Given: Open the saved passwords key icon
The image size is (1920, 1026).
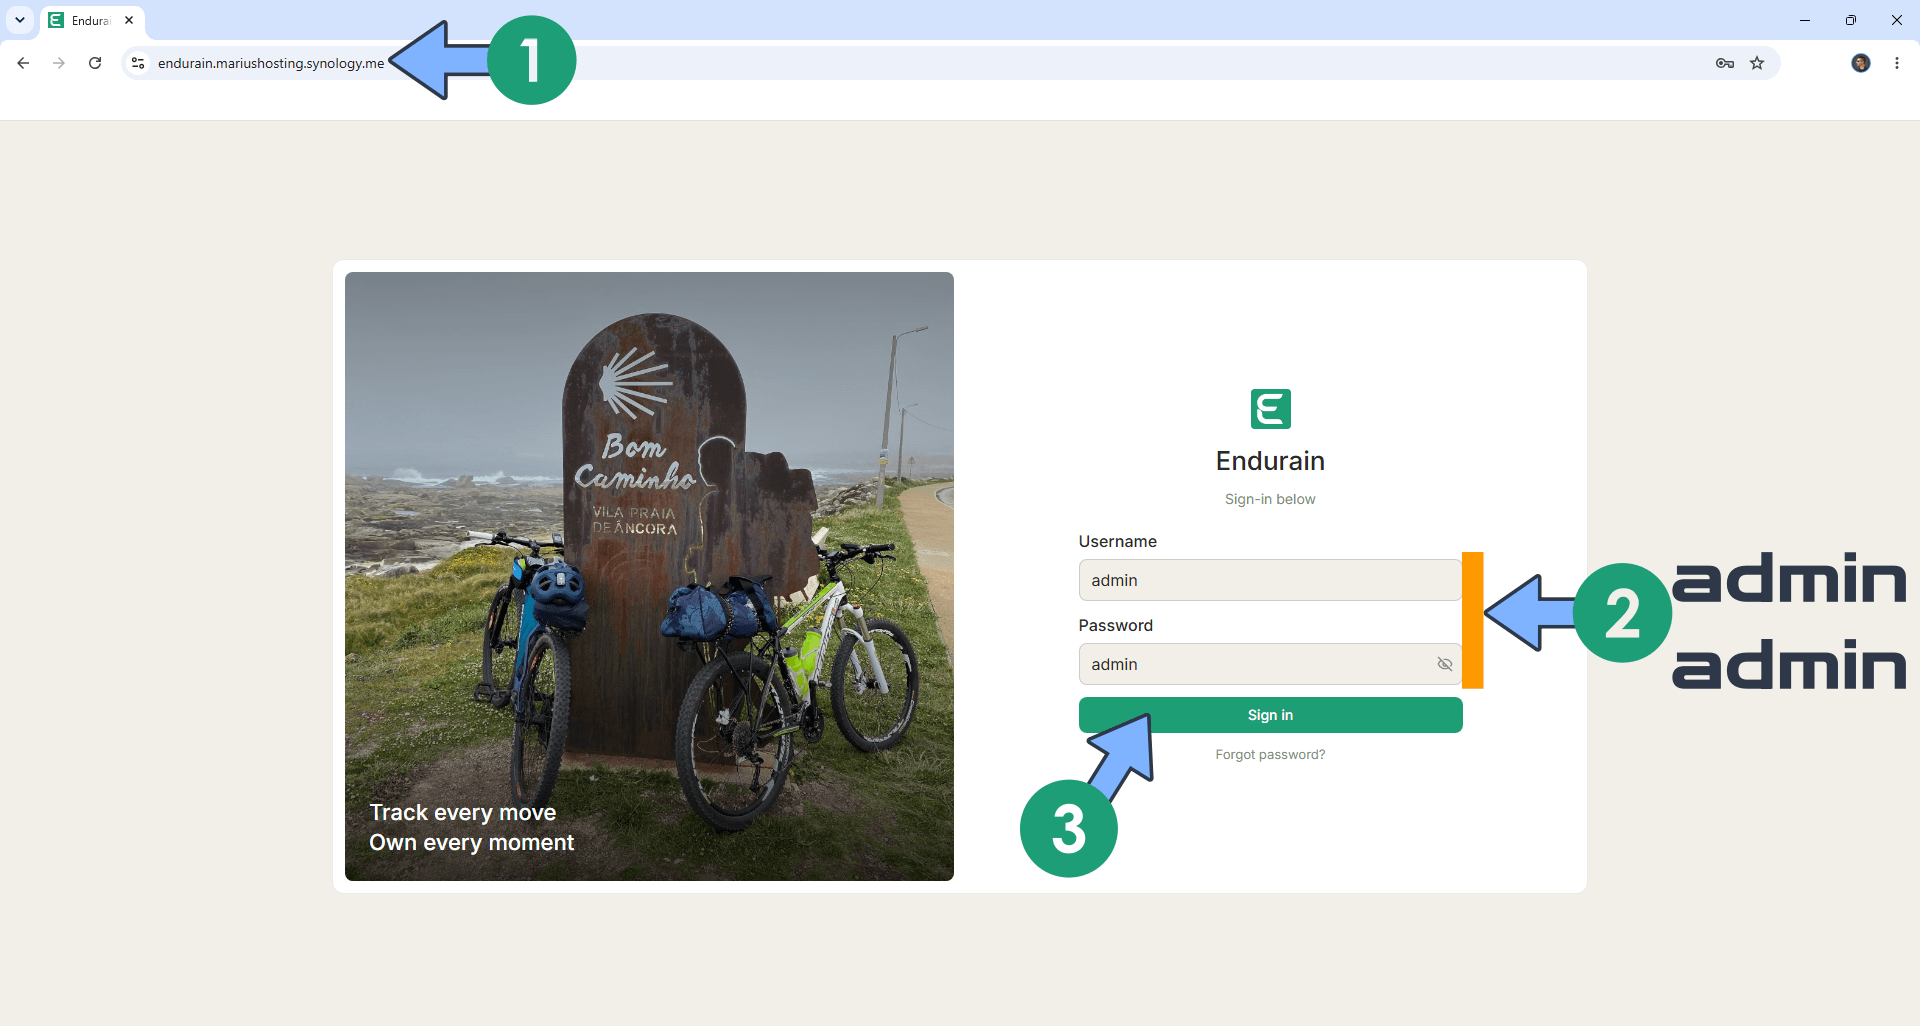Looking at the screenshot, I should click(1725, 63).
